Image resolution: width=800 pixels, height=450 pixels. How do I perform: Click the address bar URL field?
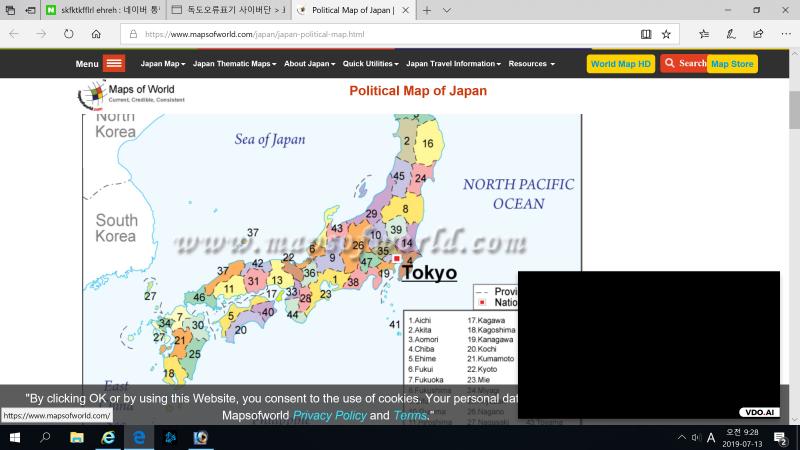tap(378, 34)
